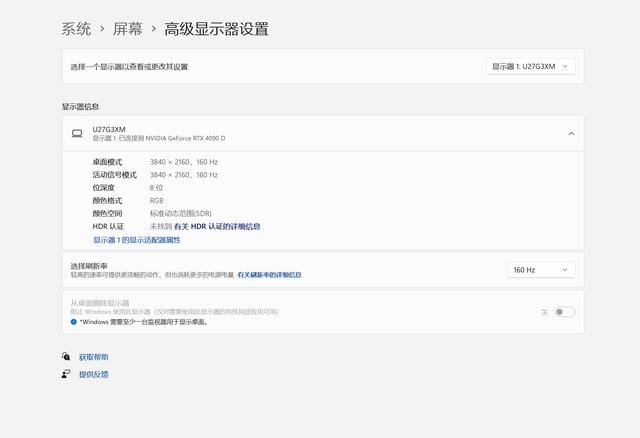
Task: Click the 获取帮助 headset icon
Action: [x=66, y=357]
